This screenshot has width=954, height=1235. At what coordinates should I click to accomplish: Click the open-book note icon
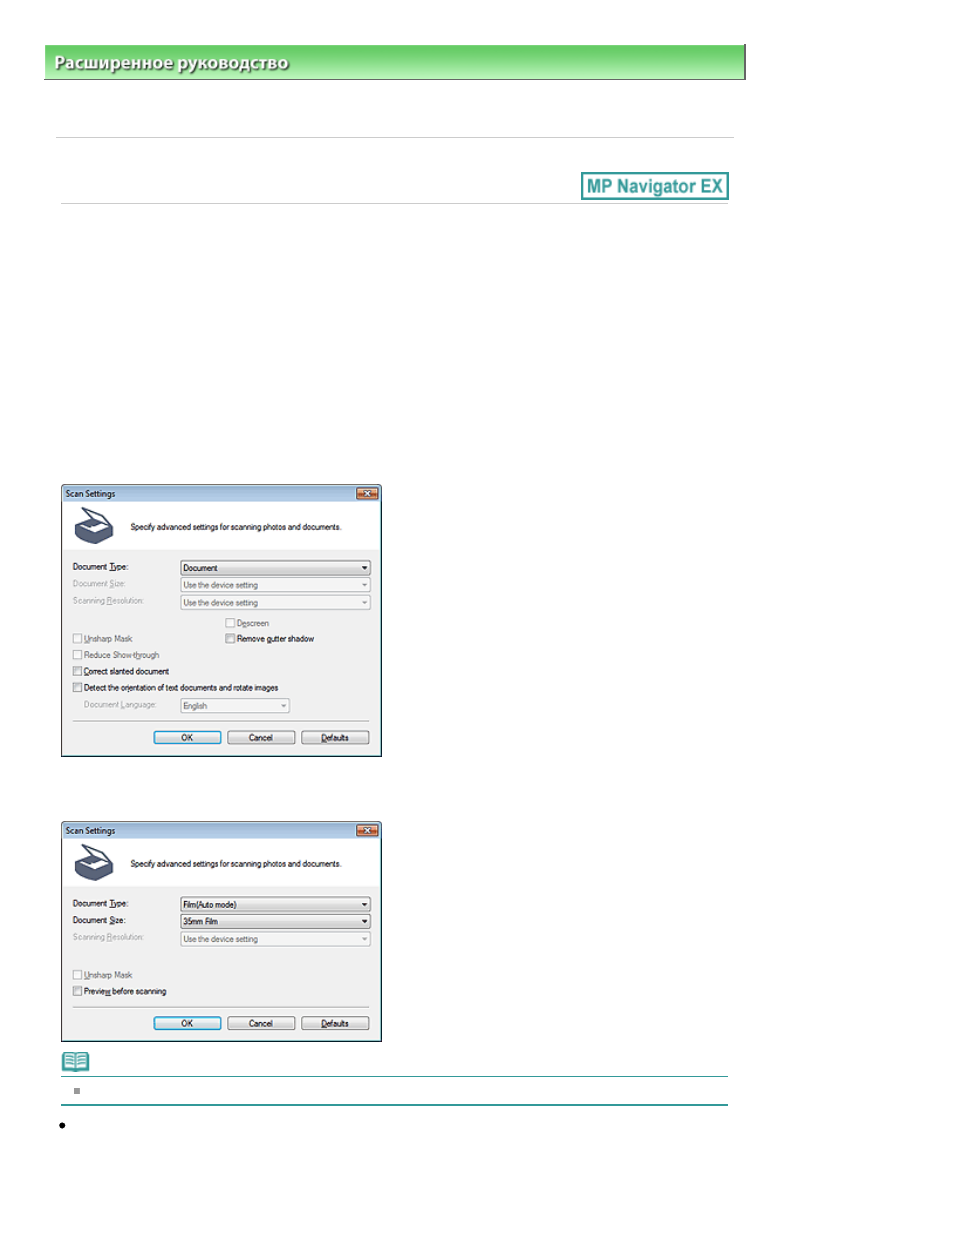click(x=76, y=1061)
